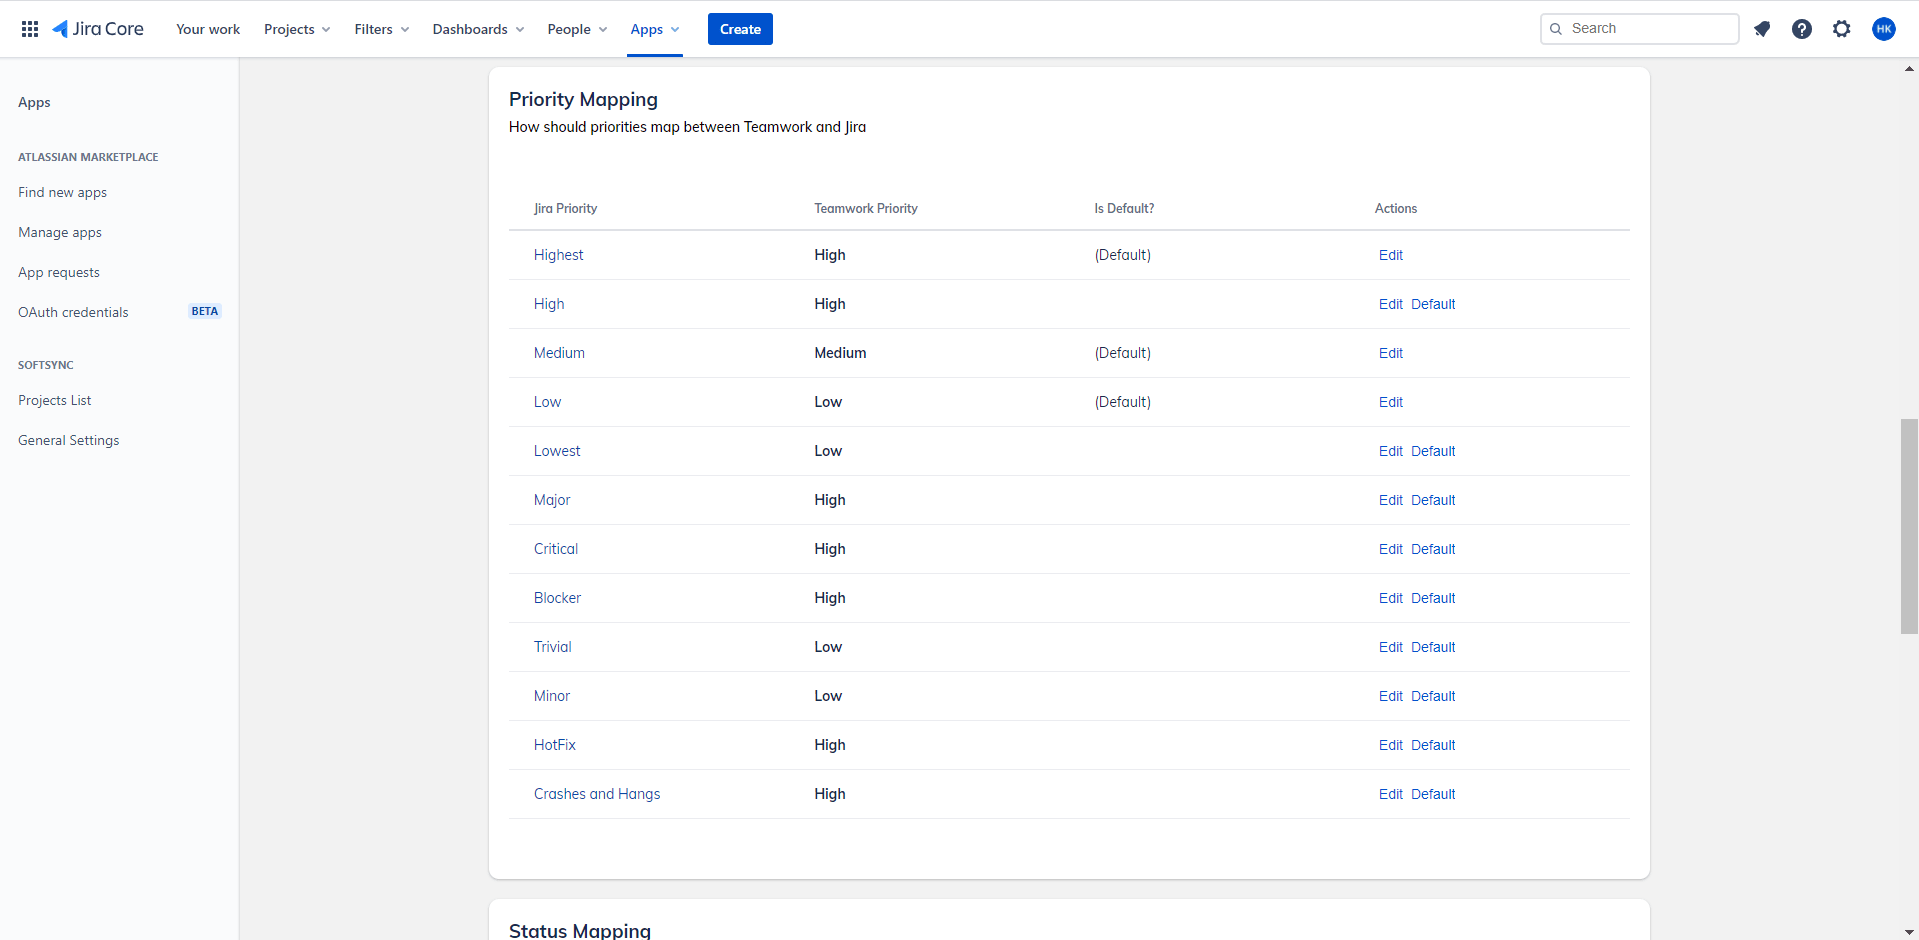
Task: Edit the Highest priority mapping
Action: point(1390,255)
